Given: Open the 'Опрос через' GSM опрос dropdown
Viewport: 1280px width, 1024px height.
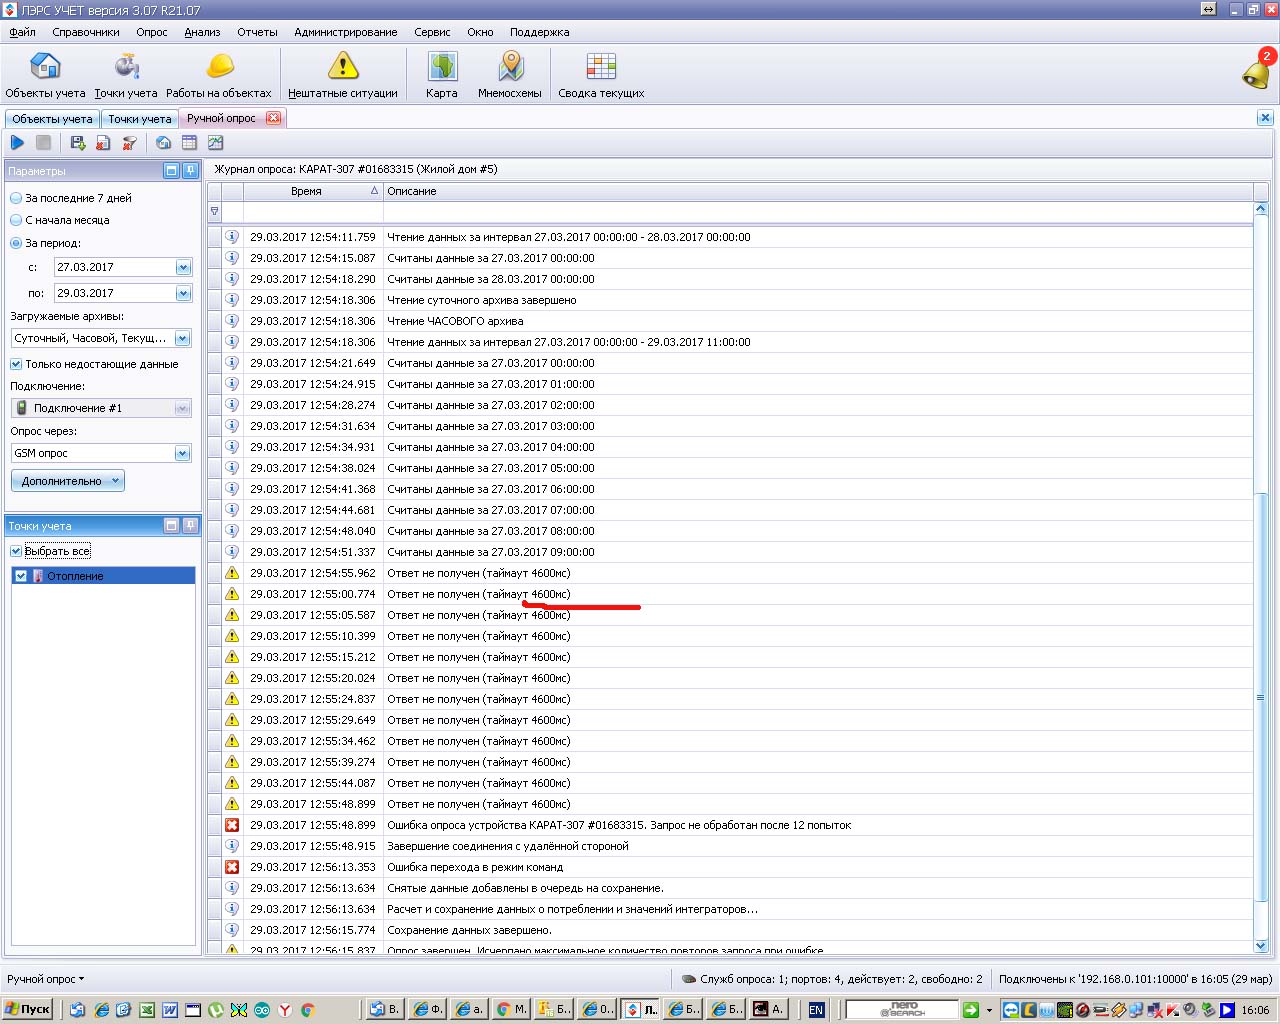Looking at the screenshot, I should [x=183, y=453].
